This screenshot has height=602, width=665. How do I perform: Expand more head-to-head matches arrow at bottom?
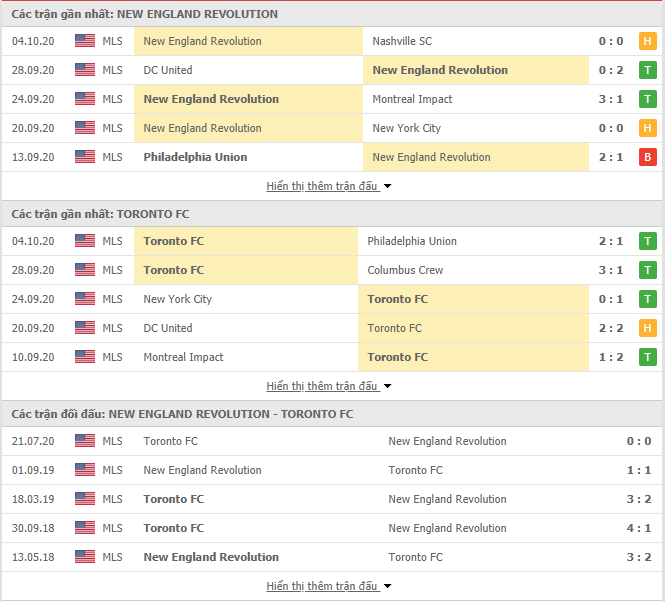tap(388, 586)
